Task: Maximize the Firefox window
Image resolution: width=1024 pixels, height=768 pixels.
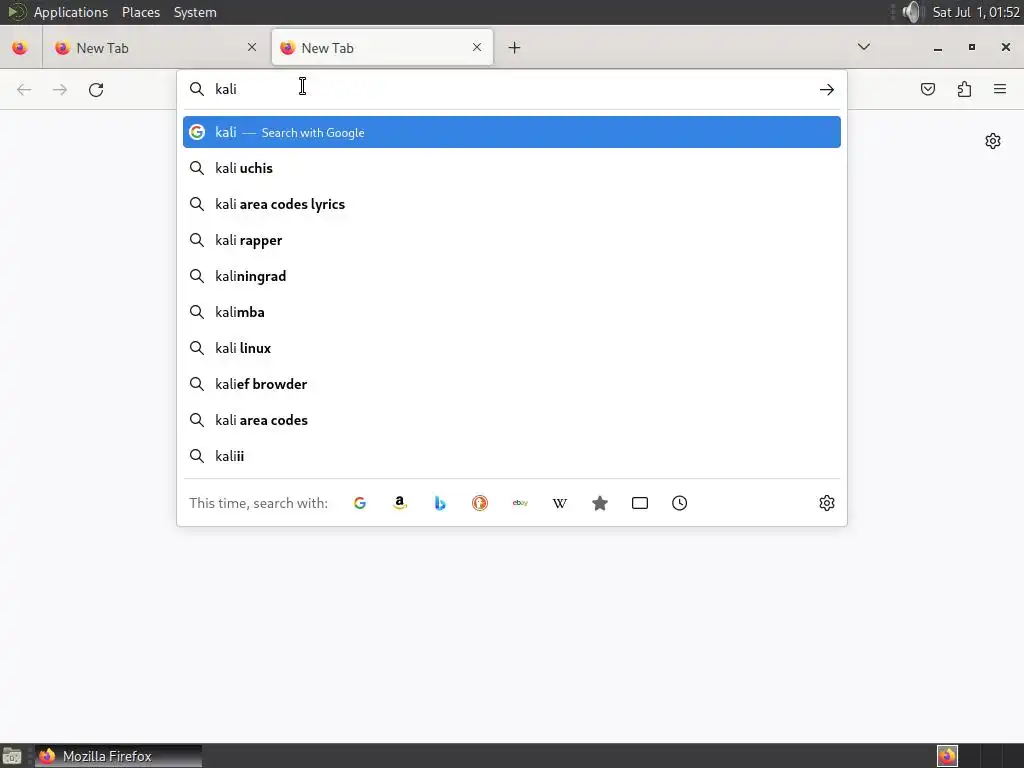Action: (x=972, y=47)
